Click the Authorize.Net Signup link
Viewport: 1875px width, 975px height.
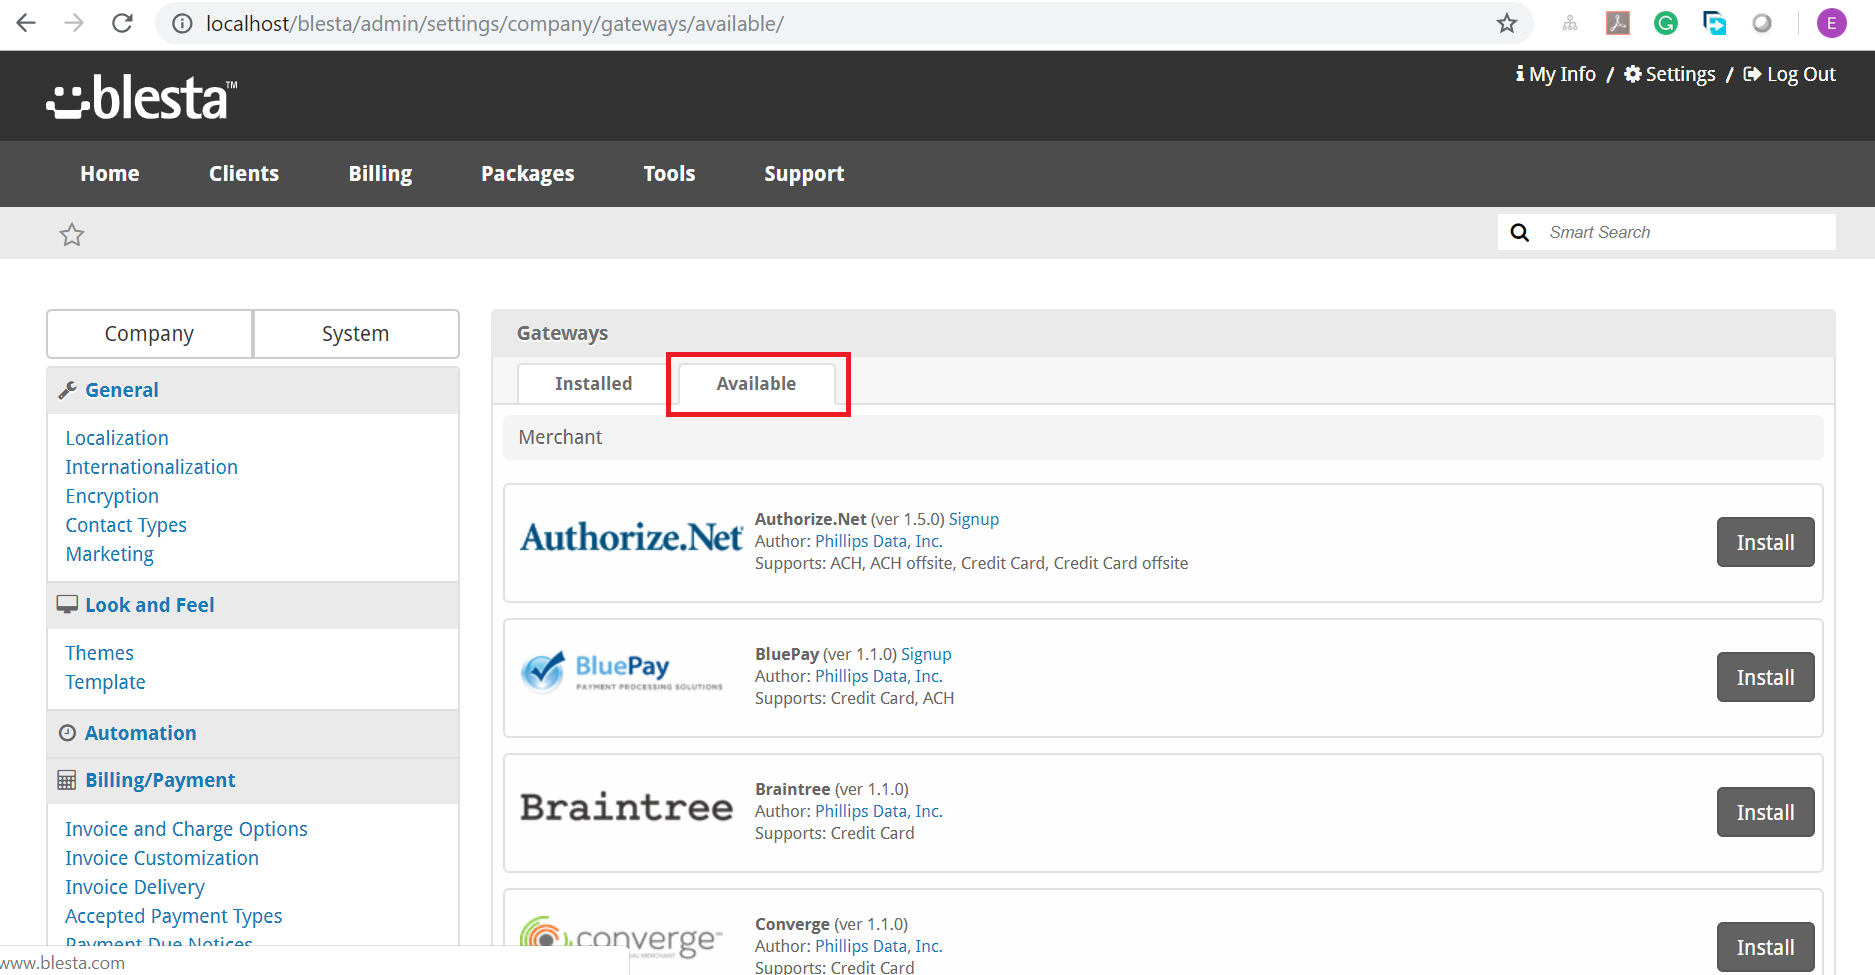(x=974, y=519)
